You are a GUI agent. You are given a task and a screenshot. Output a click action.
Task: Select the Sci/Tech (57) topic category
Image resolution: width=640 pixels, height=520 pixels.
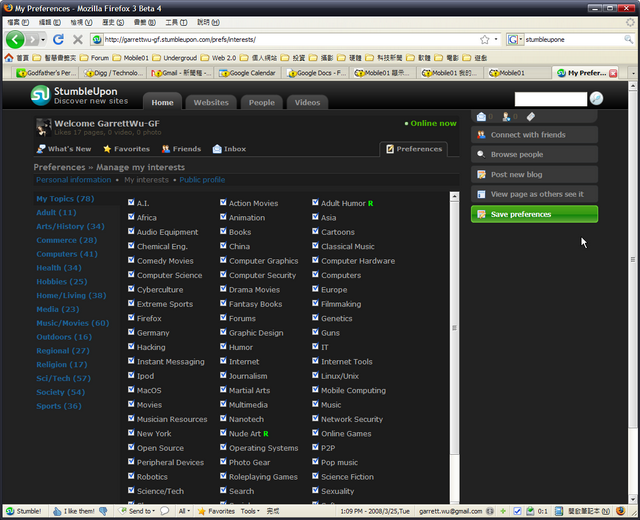(63, 378)
